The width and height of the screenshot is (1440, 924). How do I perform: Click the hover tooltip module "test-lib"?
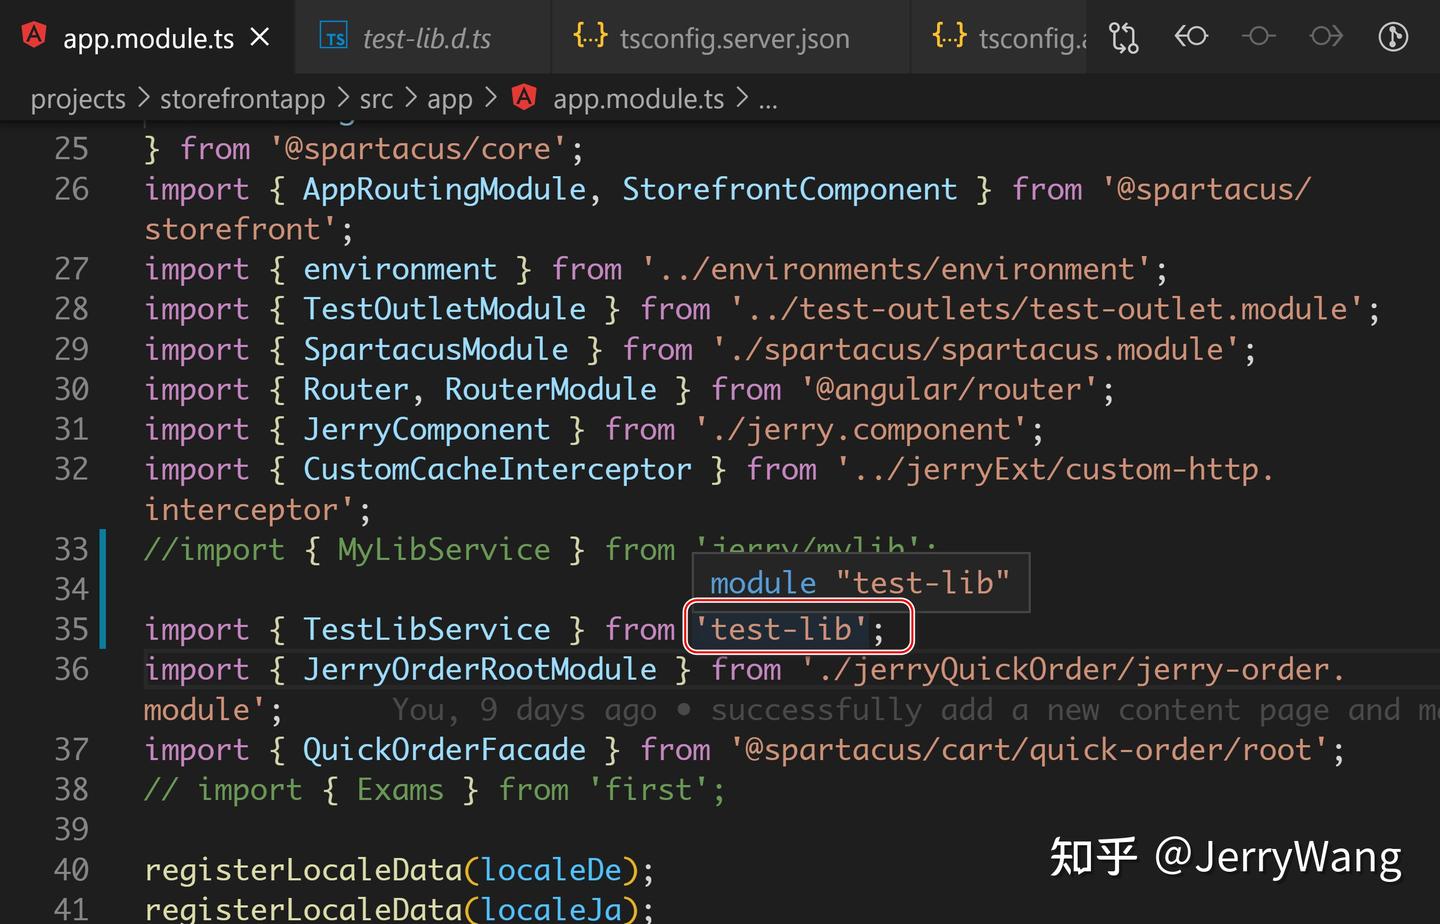tap(859, 582)
